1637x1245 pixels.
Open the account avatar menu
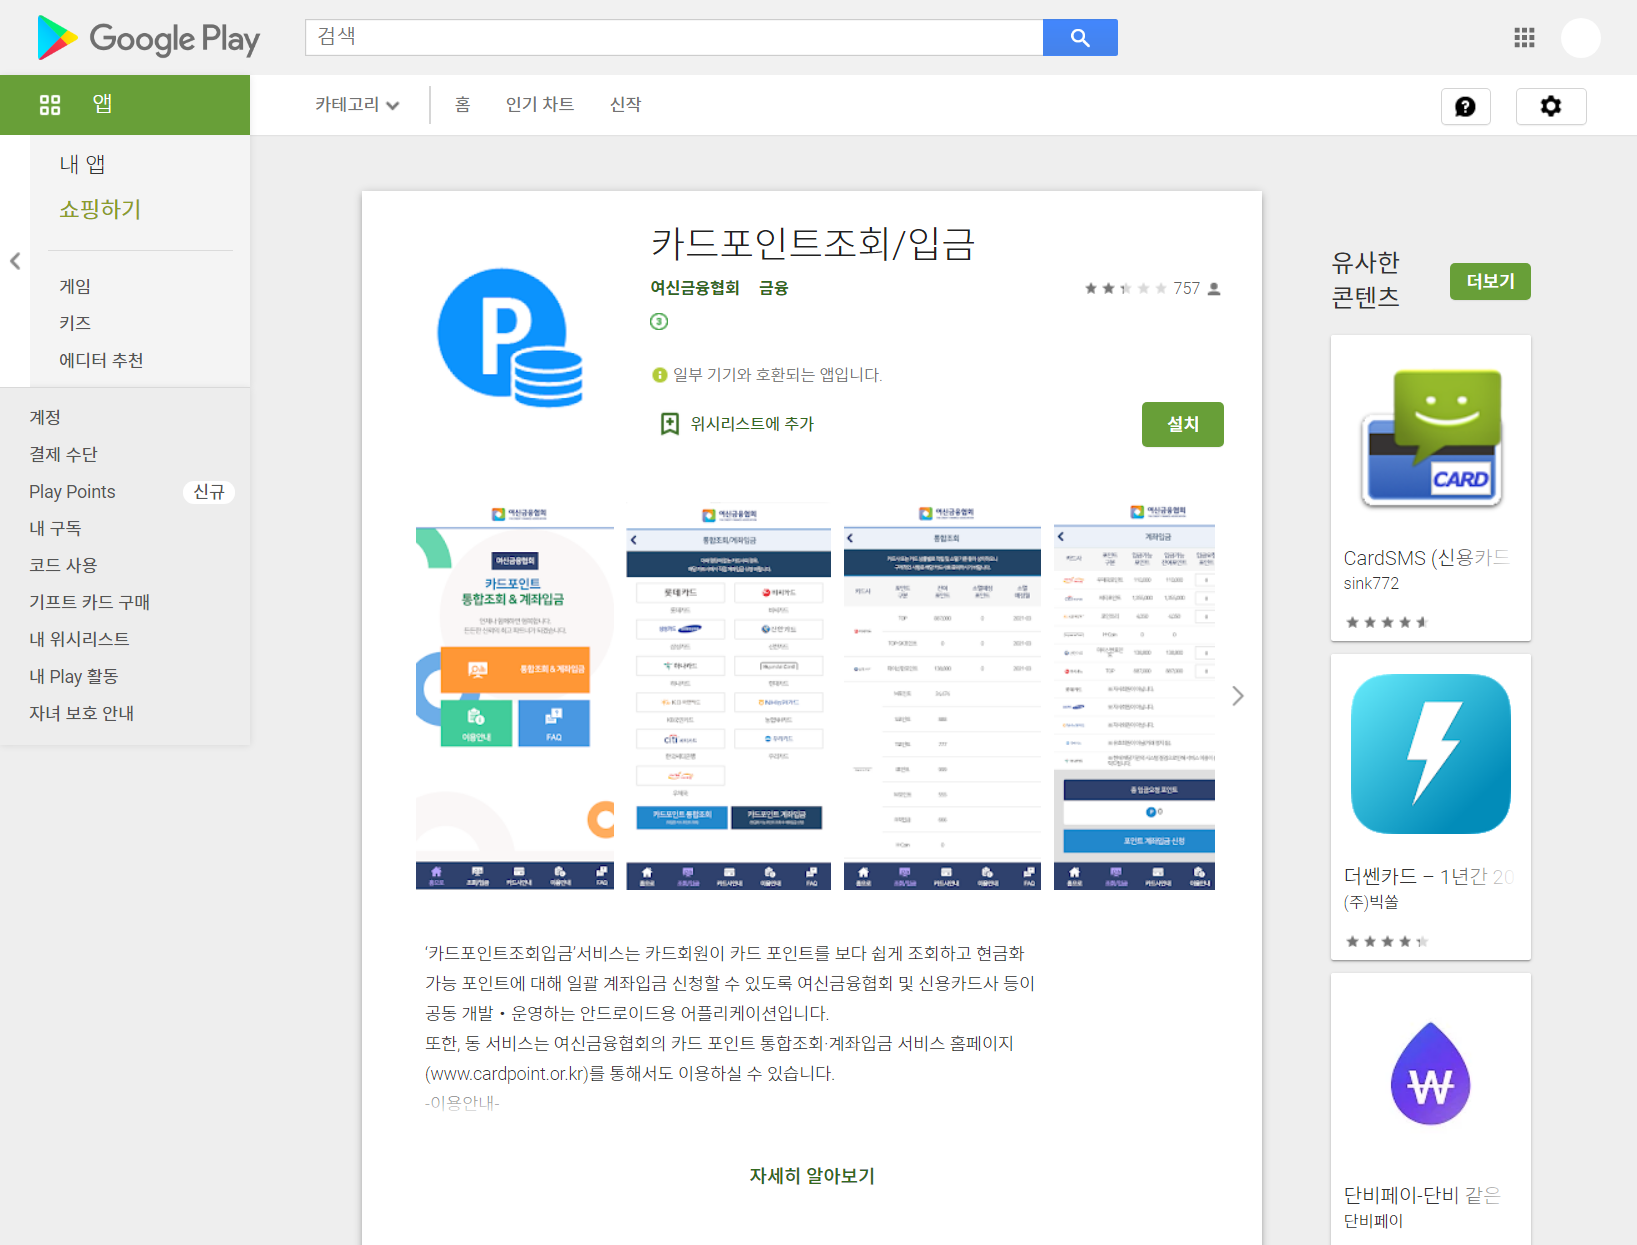pyautogui.click(x=1581, y=38)
